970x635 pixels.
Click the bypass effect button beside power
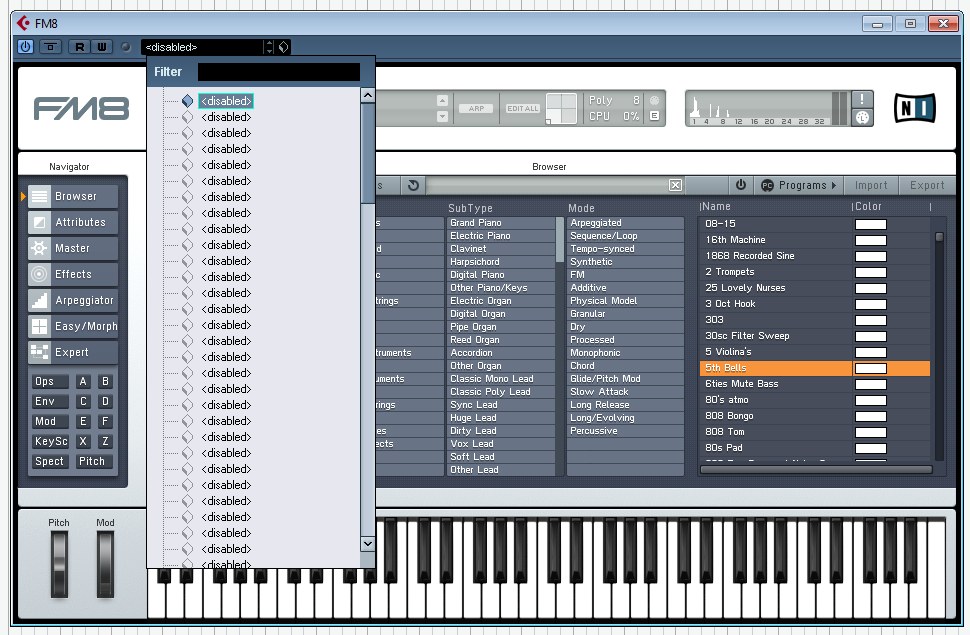[x=51, y=46]
